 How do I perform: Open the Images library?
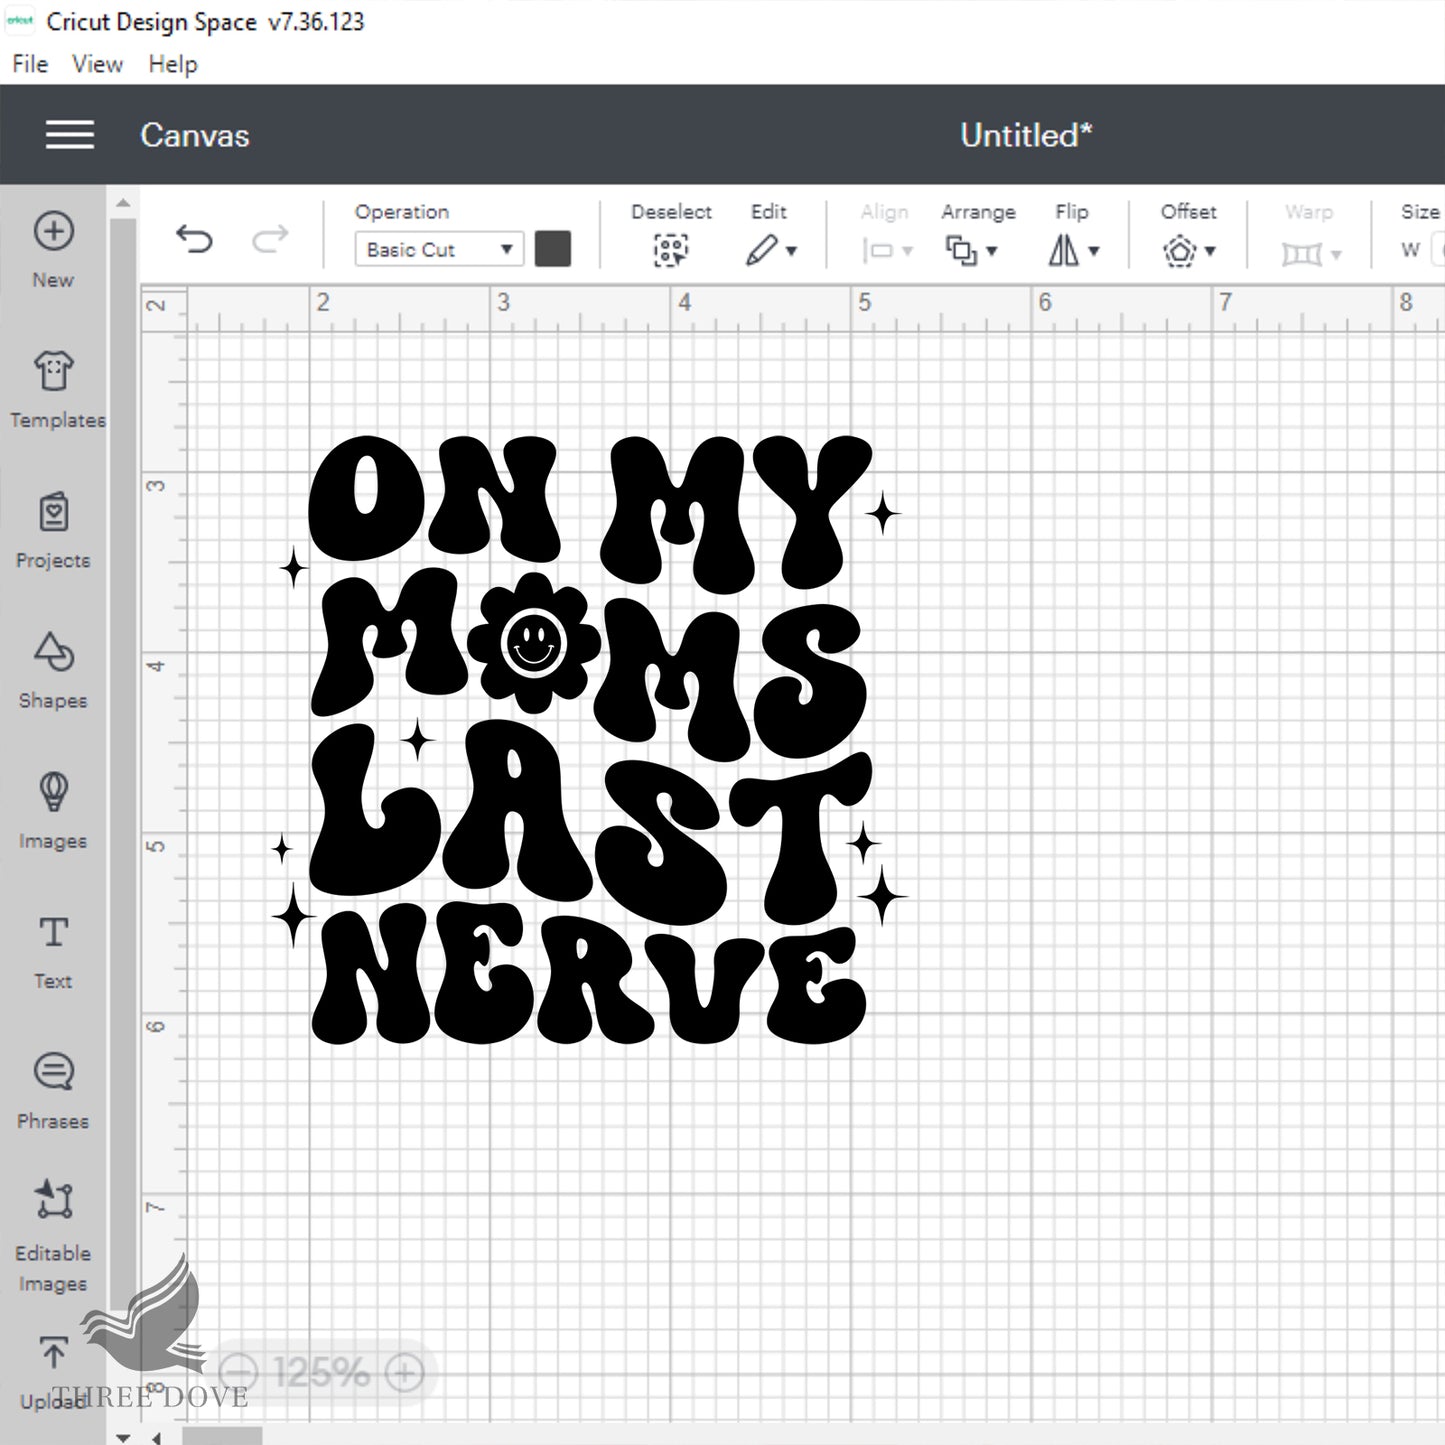click(54, 811)
